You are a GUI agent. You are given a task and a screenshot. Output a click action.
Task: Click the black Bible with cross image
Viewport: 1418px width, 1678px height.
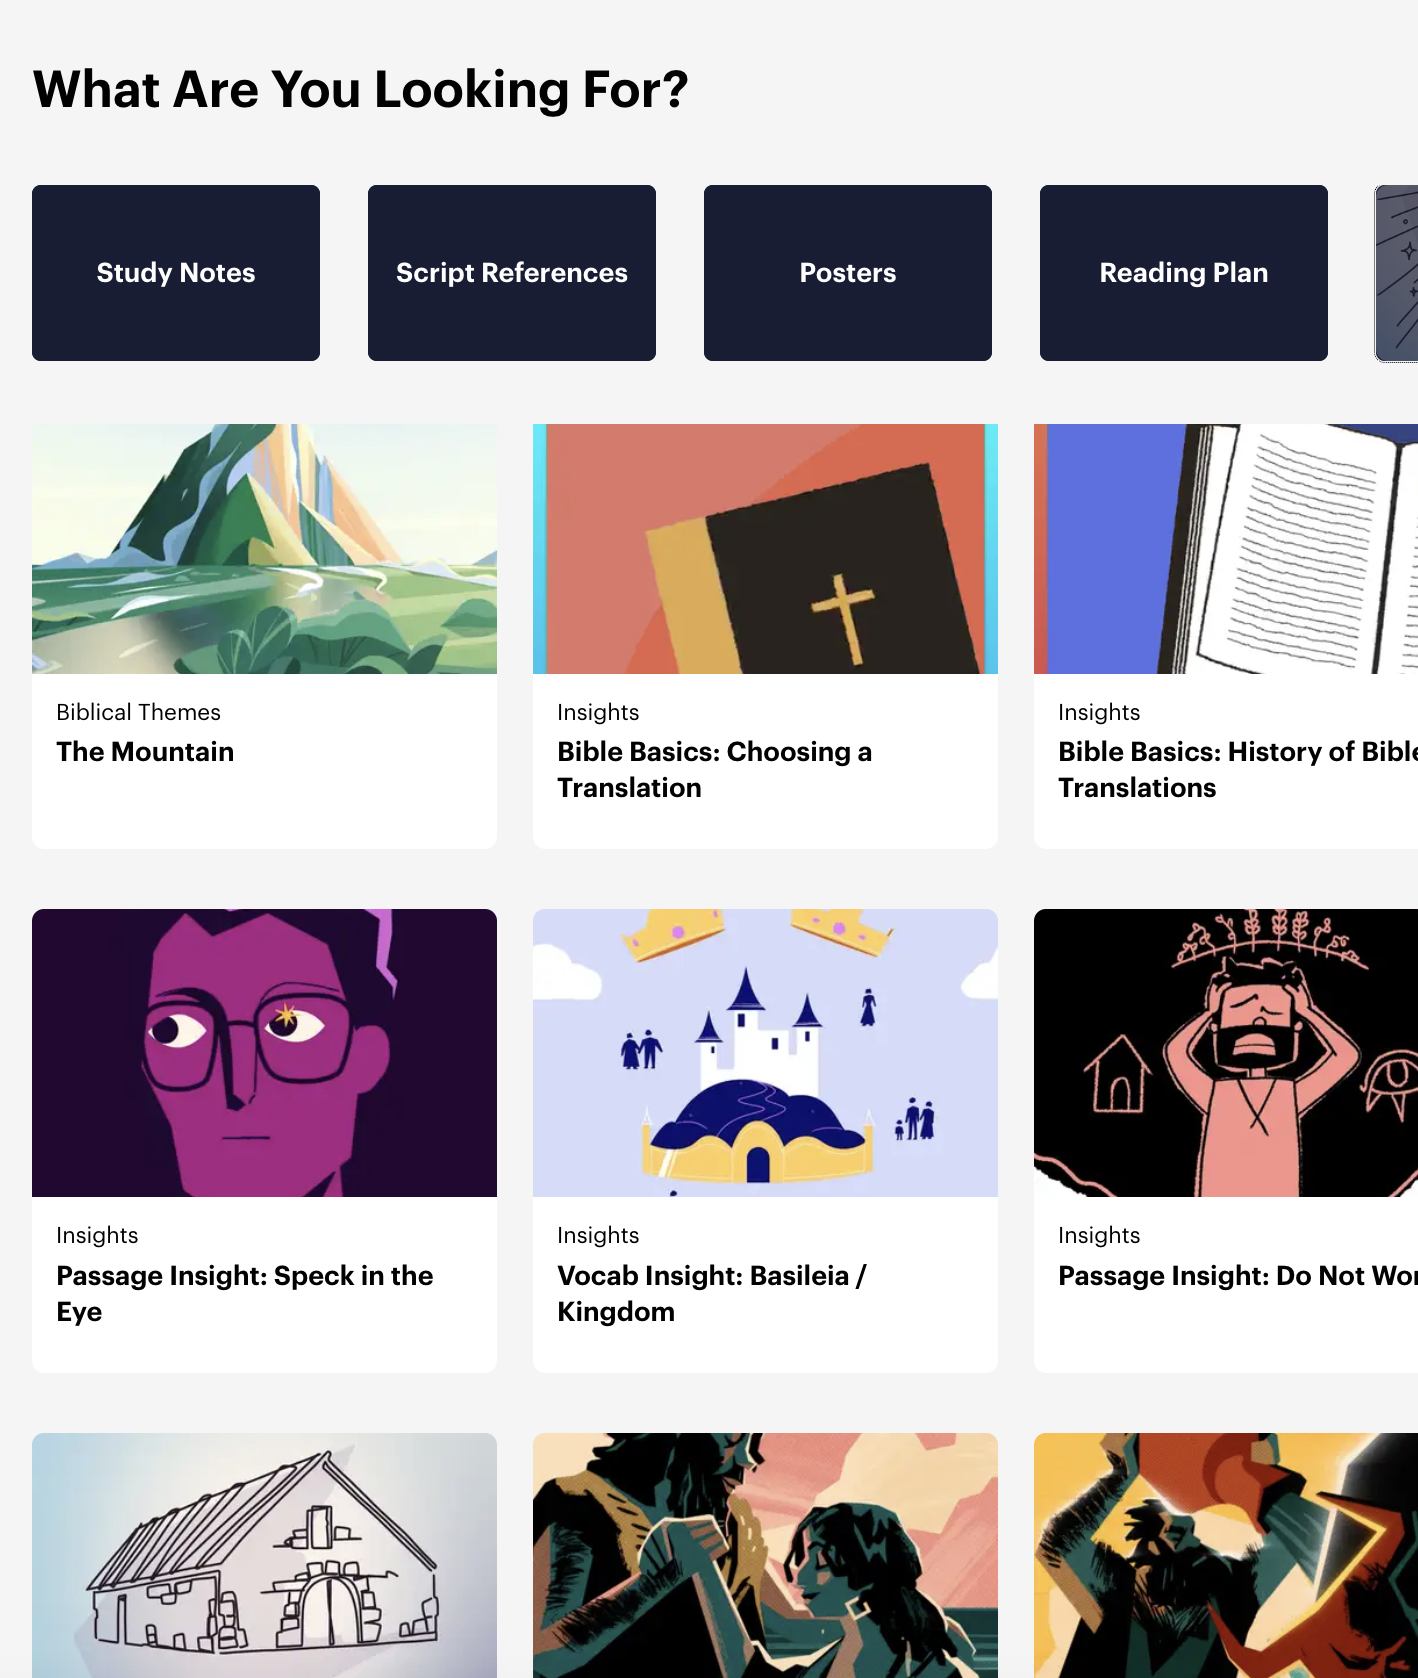[x=765, y=549]
